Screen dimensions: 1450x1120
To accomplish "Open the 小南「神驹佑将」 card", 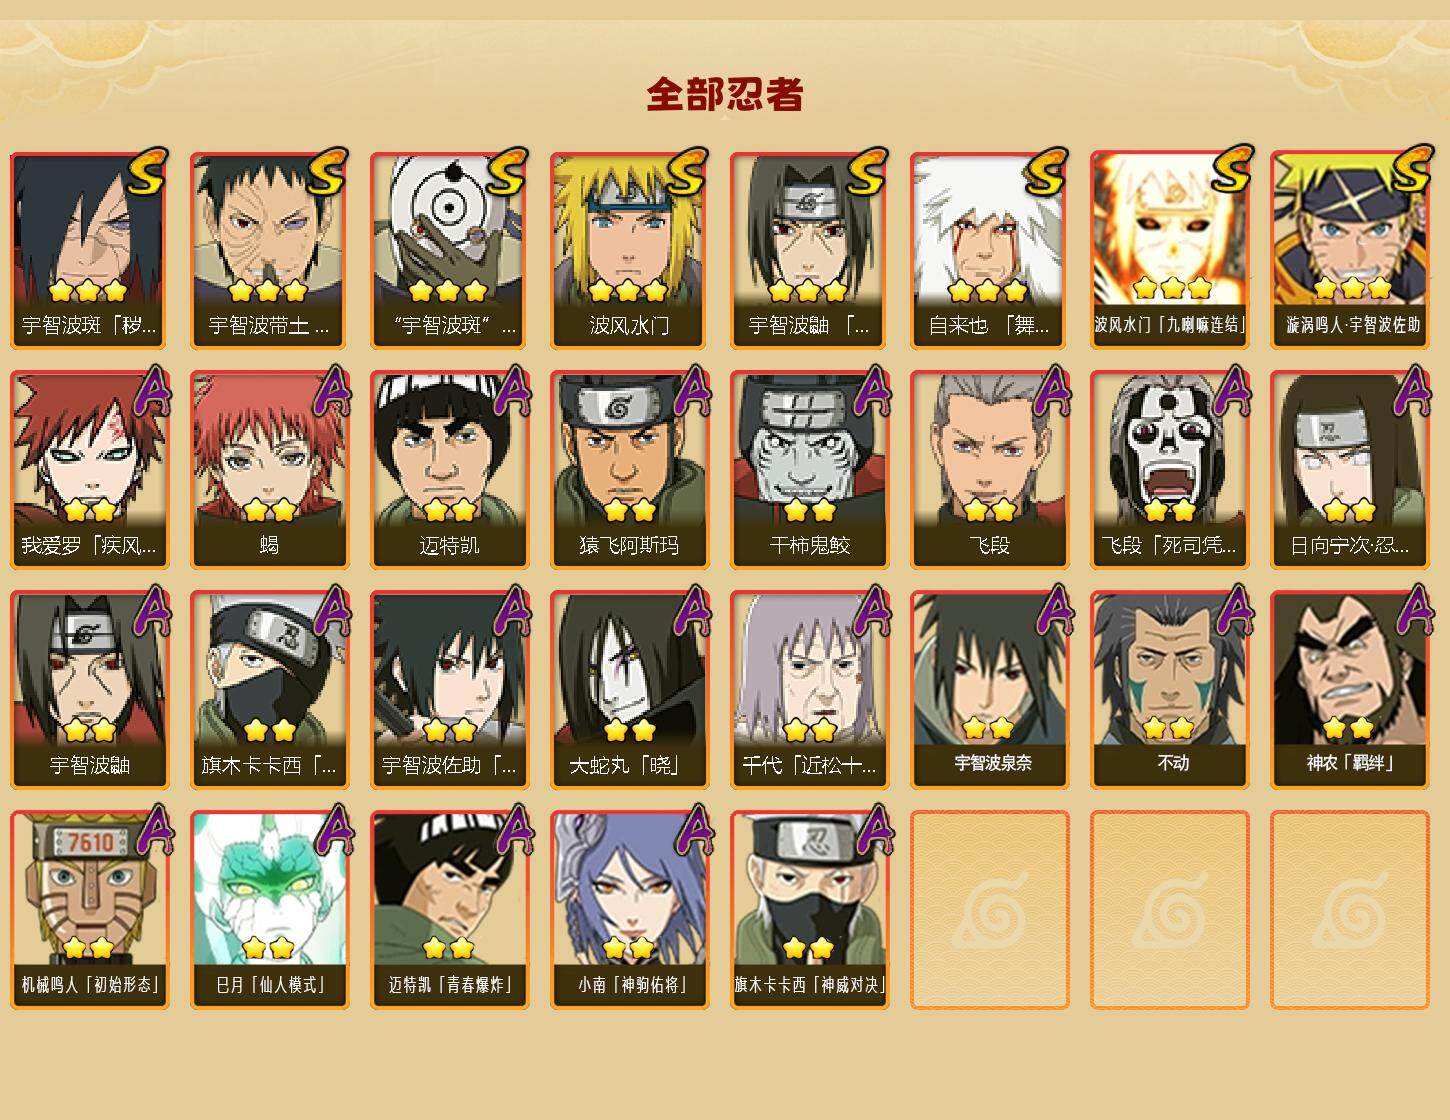I will [x=629, y=910].
